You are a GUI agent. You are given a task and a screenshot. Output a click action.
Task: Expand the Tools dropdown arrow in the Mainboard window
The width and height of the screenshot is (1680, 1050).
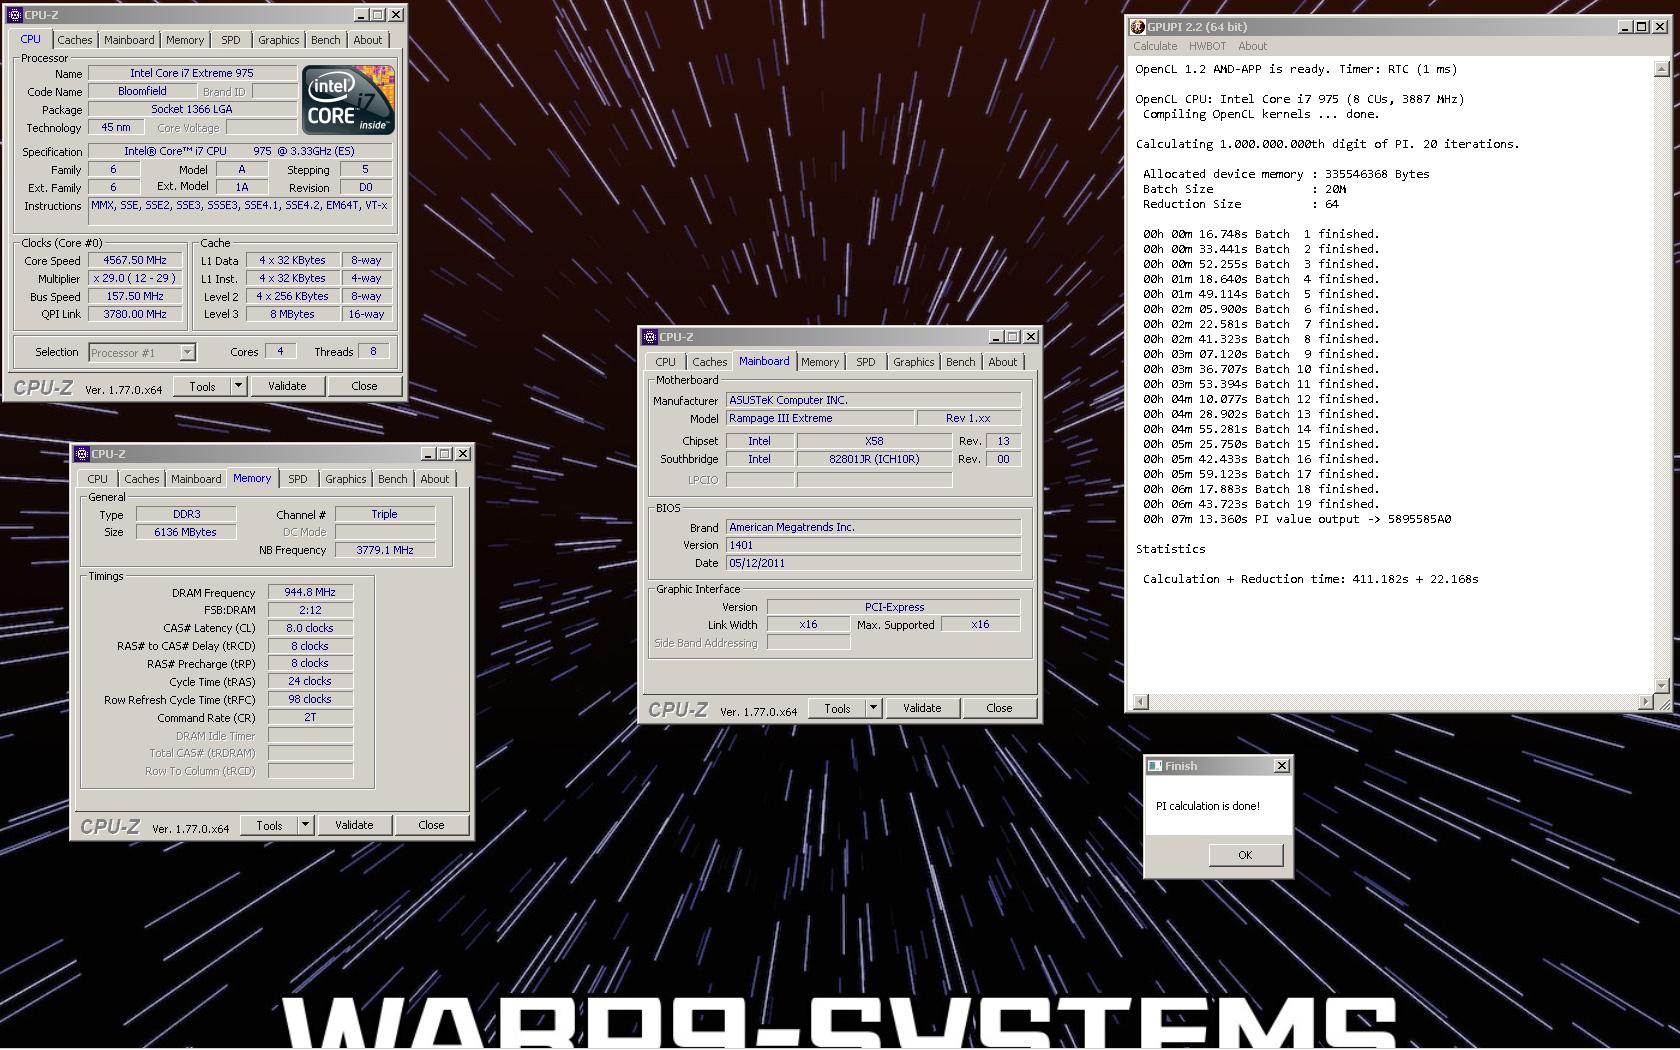click(x=873, y=708)
